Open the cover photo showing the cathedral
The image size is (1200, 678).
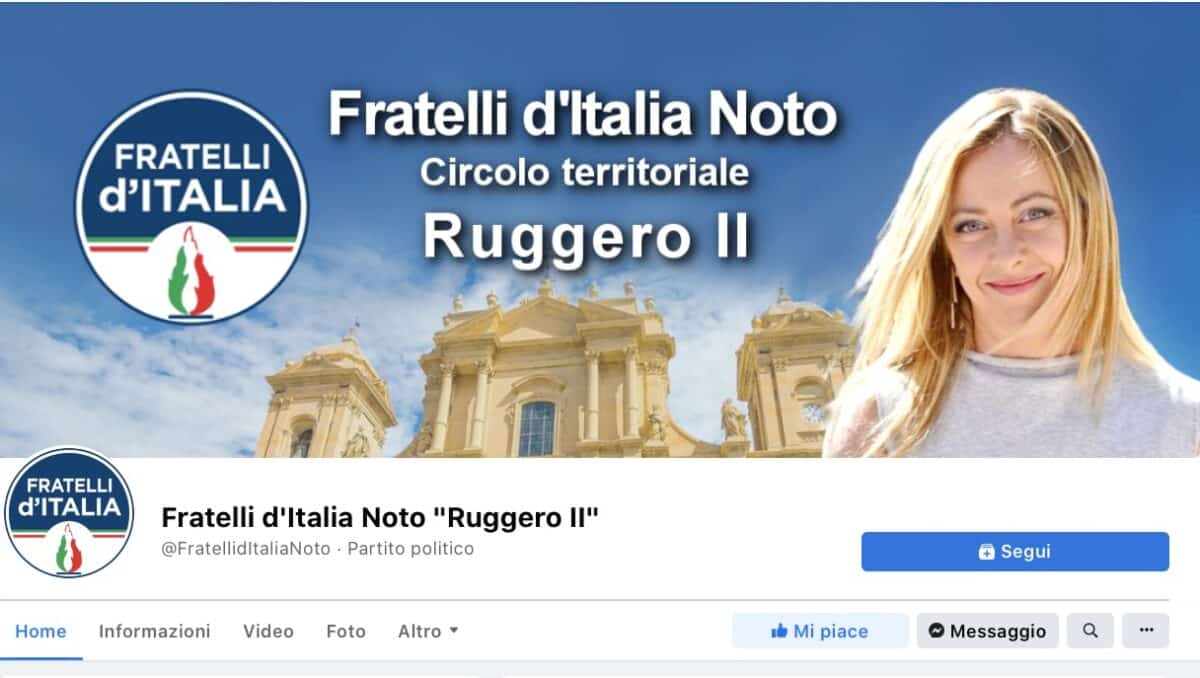click(600, 230)
